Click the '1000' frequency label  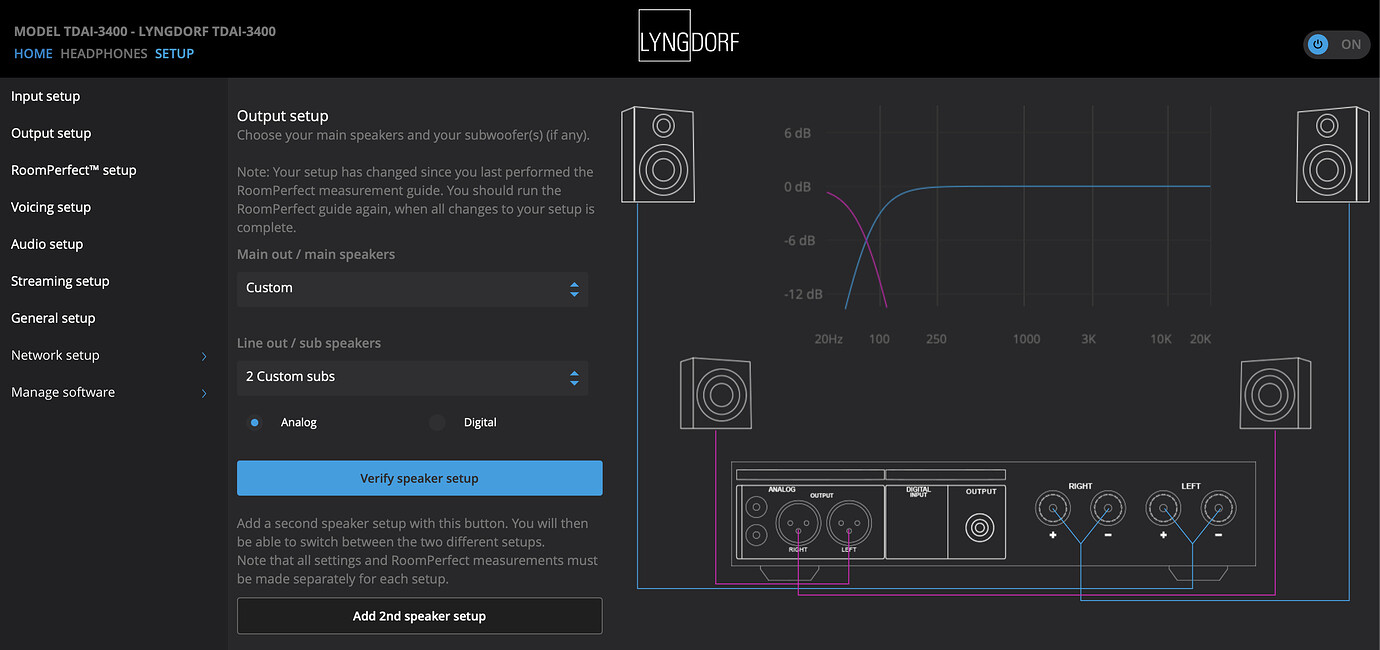click(x=1027, y=339)
